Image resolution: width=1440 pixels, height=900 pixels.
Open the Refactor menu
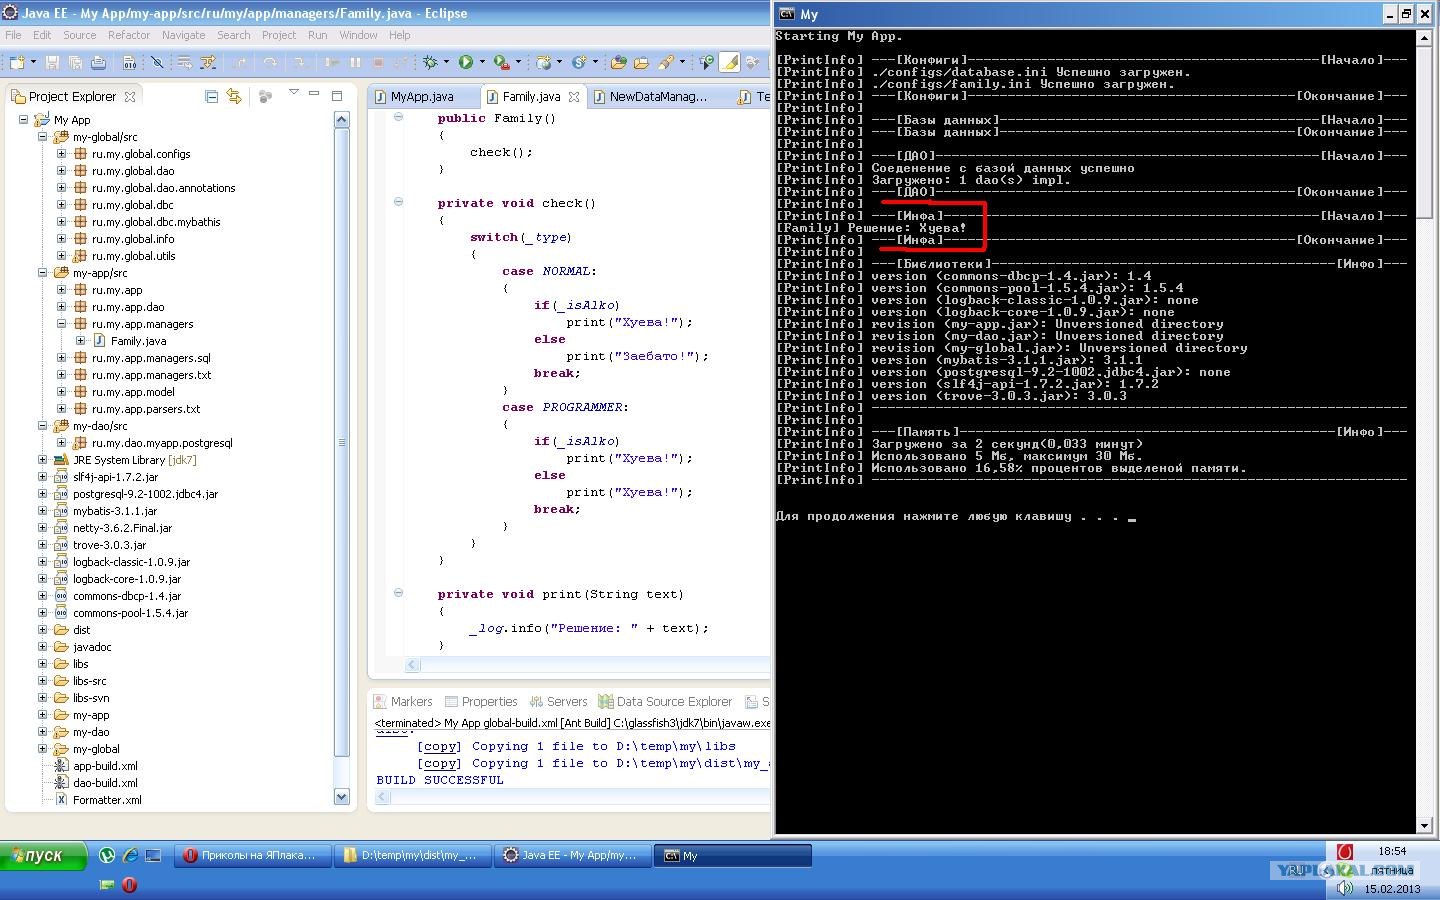[128, 35]
